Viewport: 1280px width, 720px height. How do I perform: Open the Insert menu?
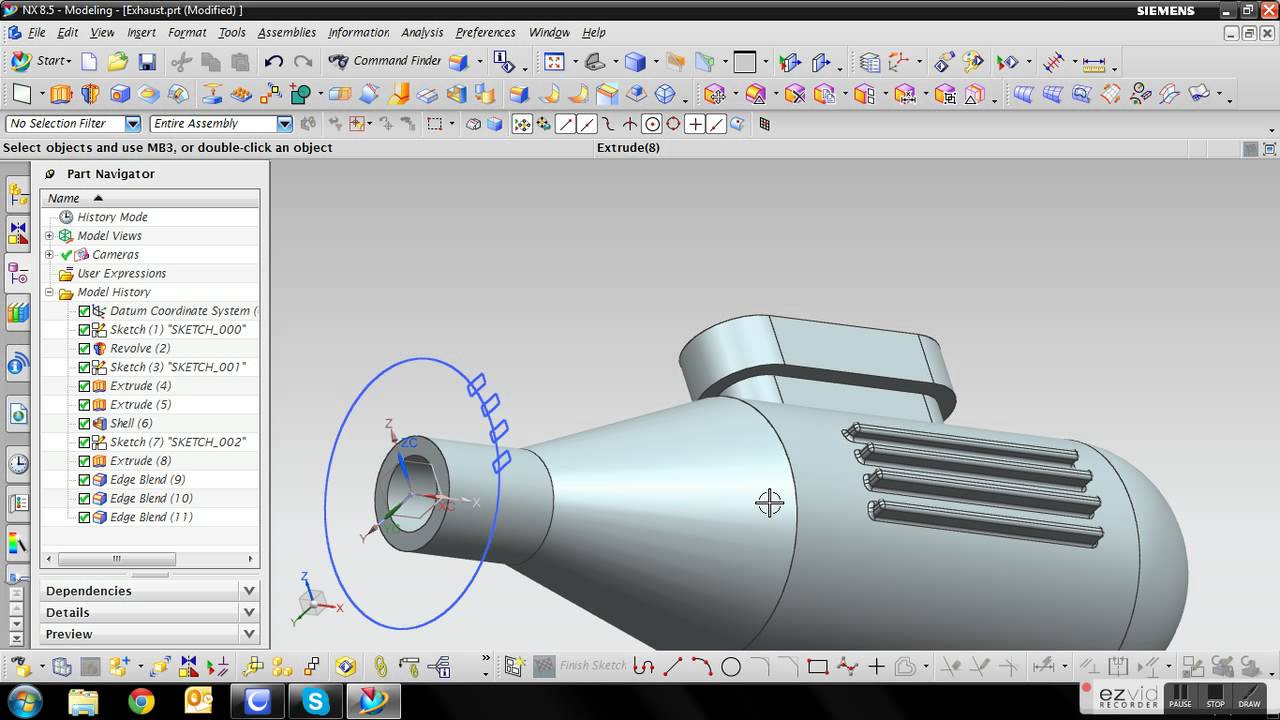141,32
